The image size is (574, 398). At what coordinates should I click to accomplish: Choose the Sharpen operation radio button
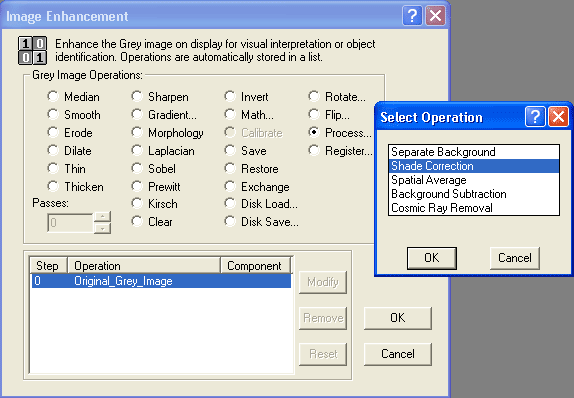tap(137, 96)
